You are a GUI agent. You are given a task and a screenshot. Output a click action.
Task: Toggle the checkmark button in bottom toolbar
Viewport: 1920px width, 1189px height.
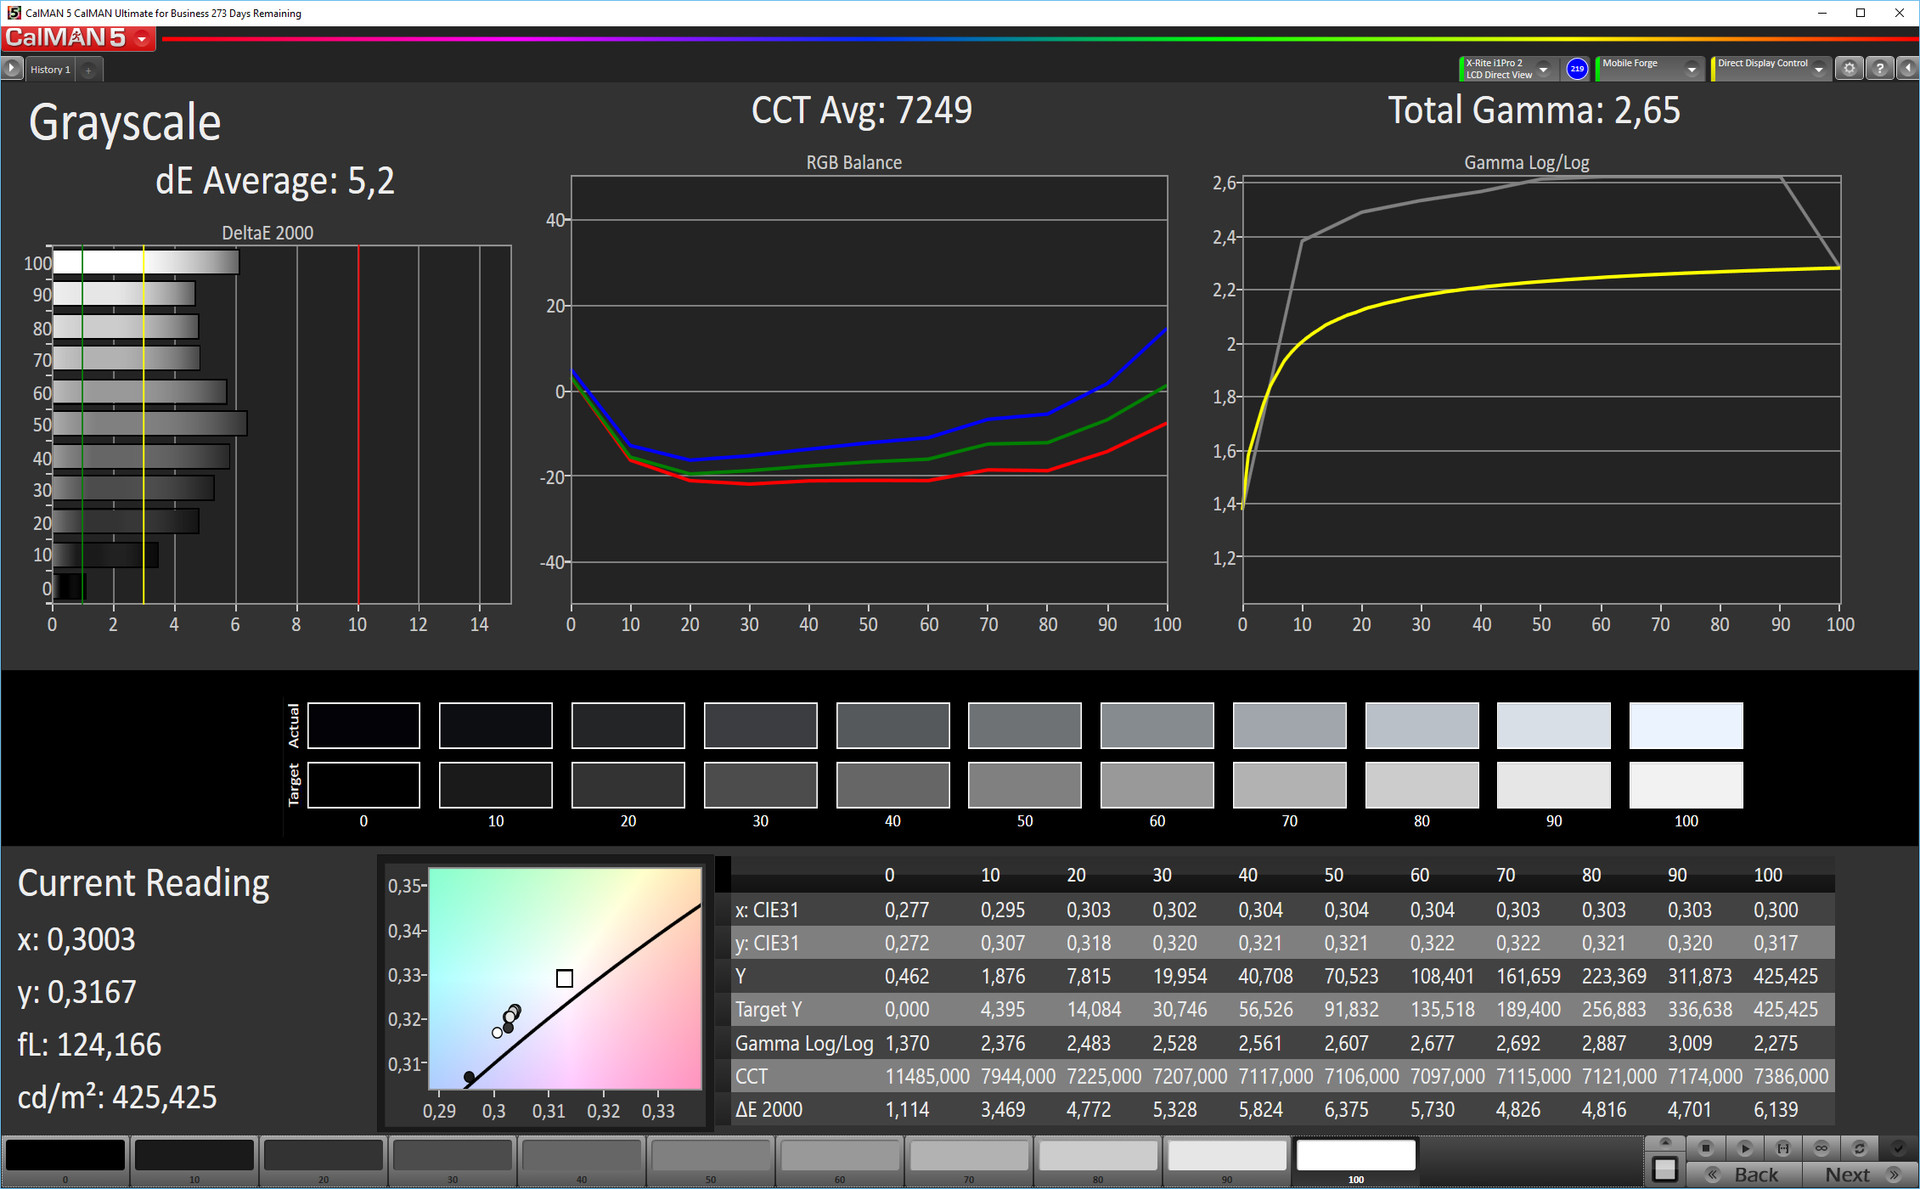tap(1898, 1148)
